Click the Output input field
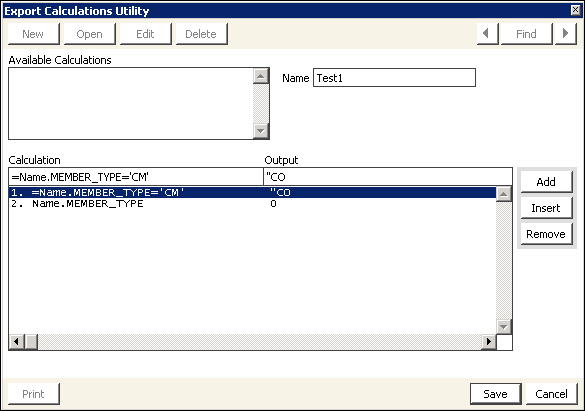Screen dimensions: 585x411 388,177
